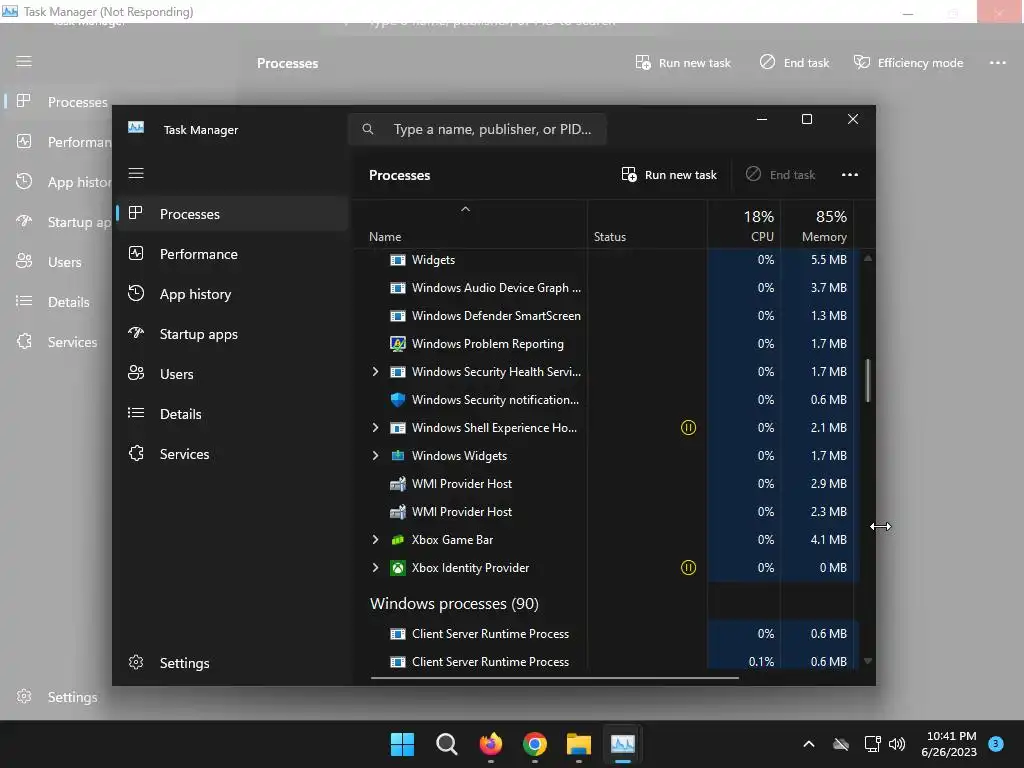Image resolution: width=1024 pixels, height=768 pixels.
Task: Launch Firefox from taskbar
Action: pyautogui.click(x=491, y=744)
